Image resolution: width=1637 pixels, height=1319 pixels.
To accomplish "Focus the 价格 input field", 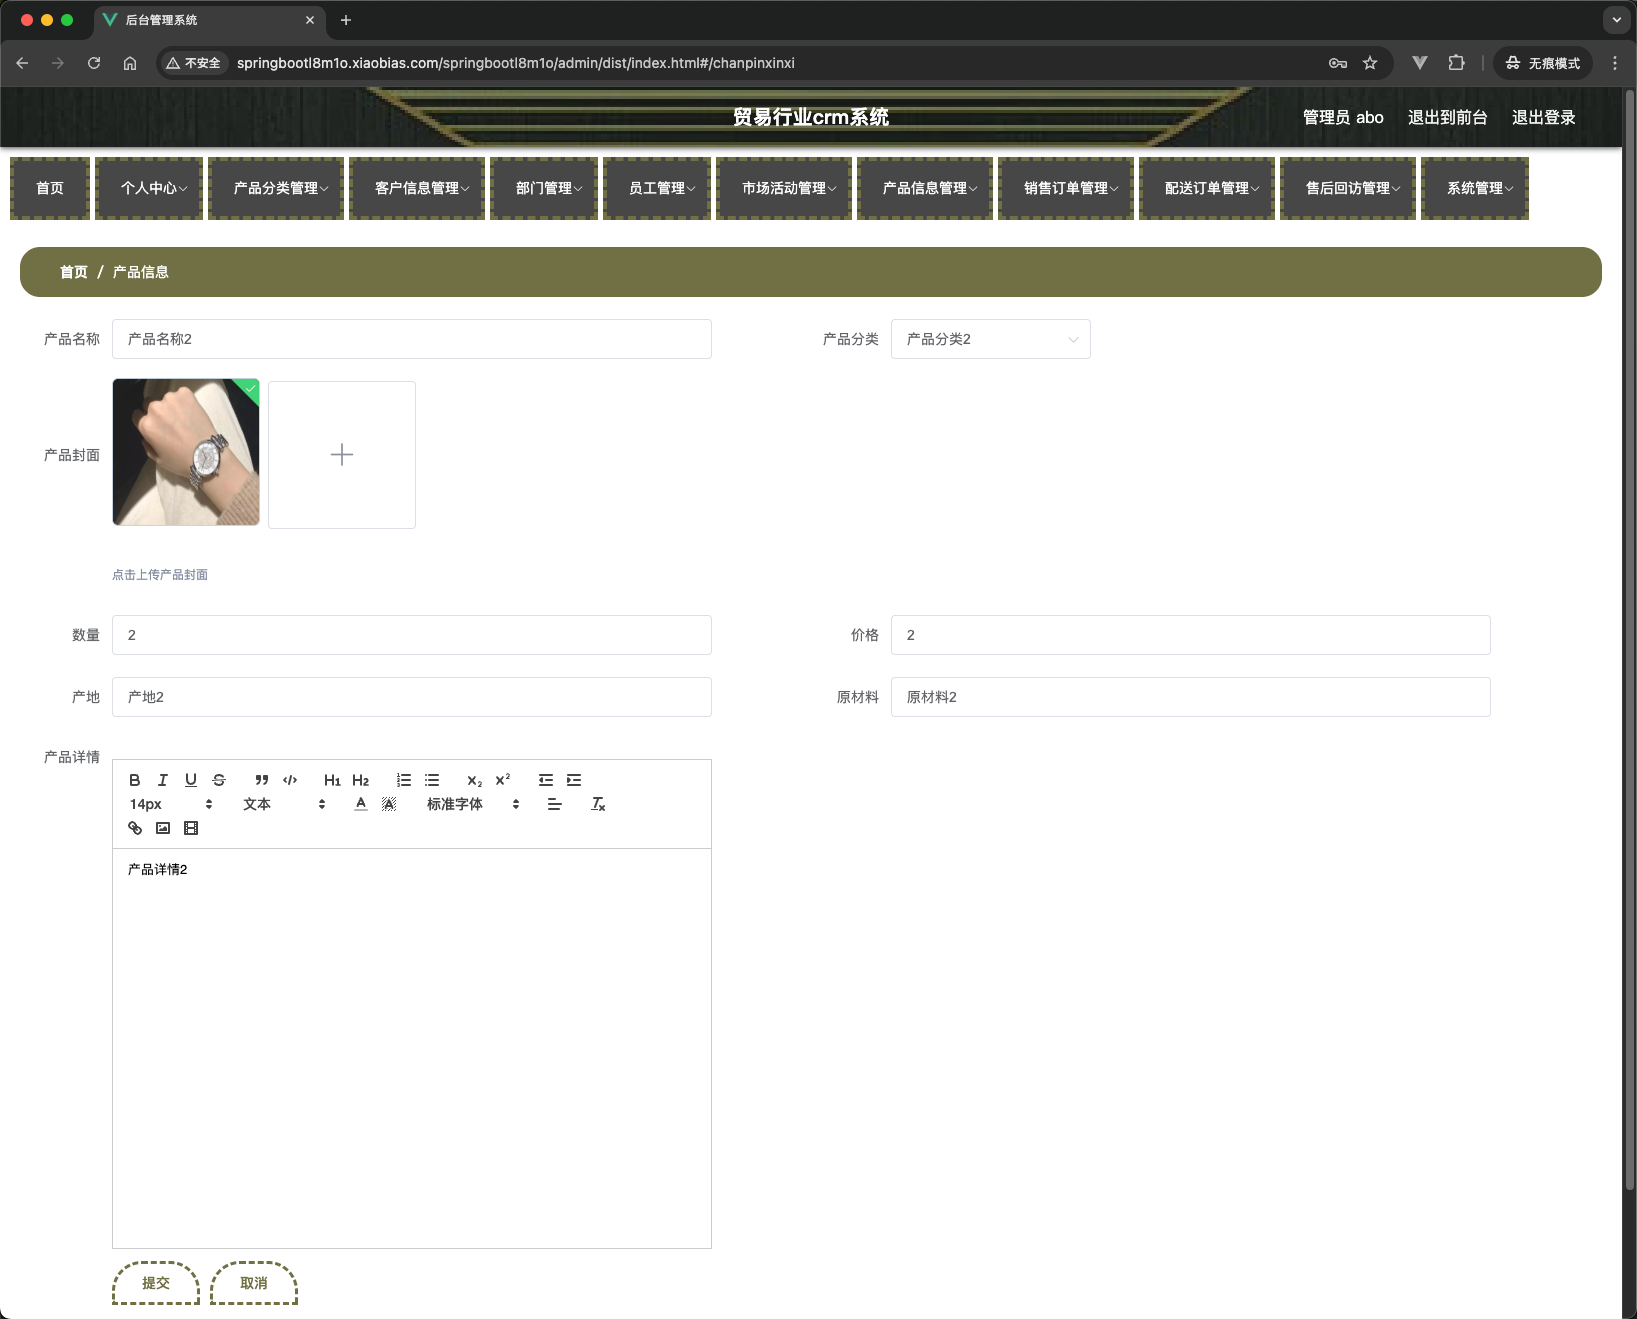I will [1191, 635].
